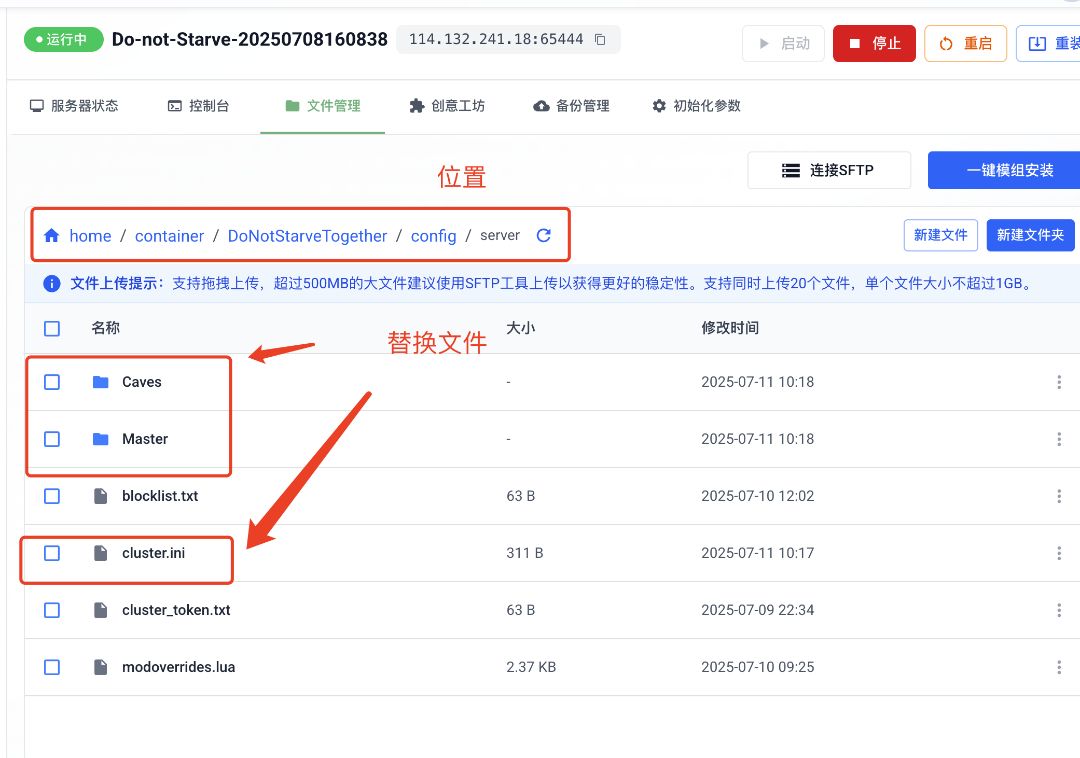Viewport: 1080px width, 758px height.
Task: Check the cluster.ini checkbox
Action: (x=52, y=553)
